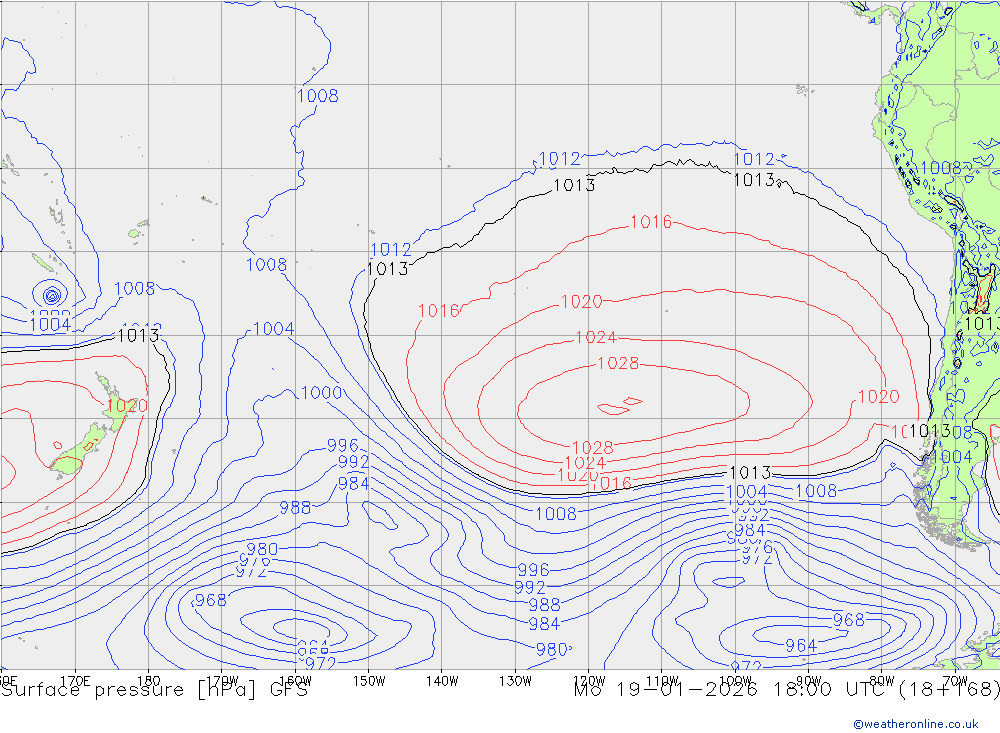1000x733 pixels.
Task: Click the red 1020 label over New Zealand
Action: (127, 406)
